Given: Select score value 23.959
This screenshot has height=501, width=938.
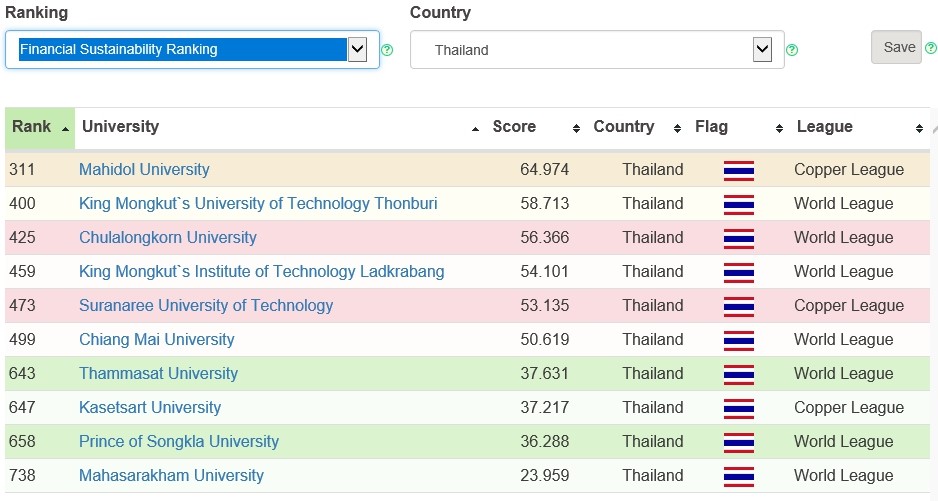Looking at the screenshot, I should click(544, 476).
